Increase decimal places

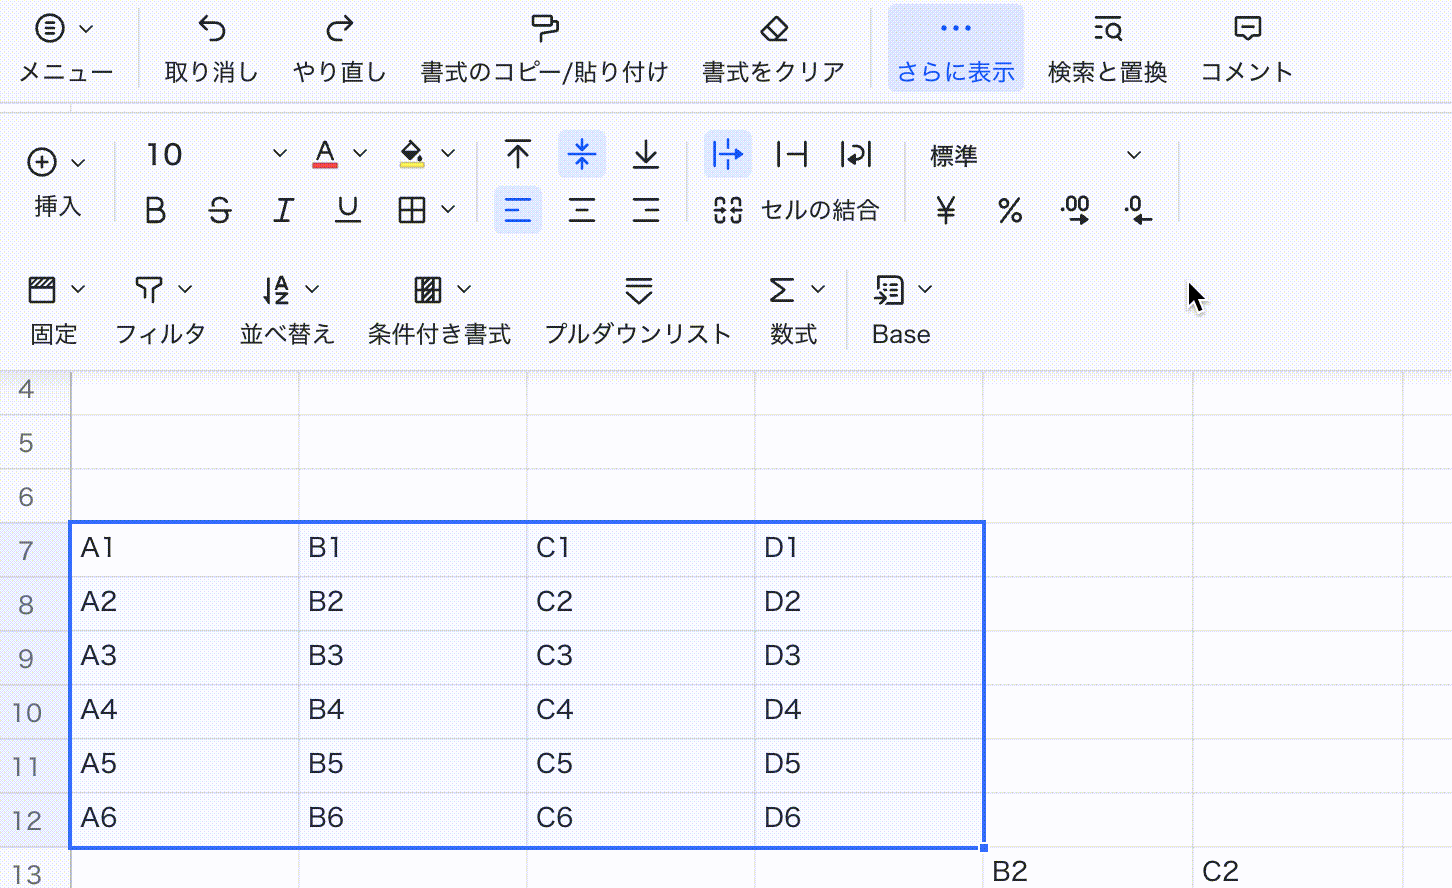[x=1075, y=210]
